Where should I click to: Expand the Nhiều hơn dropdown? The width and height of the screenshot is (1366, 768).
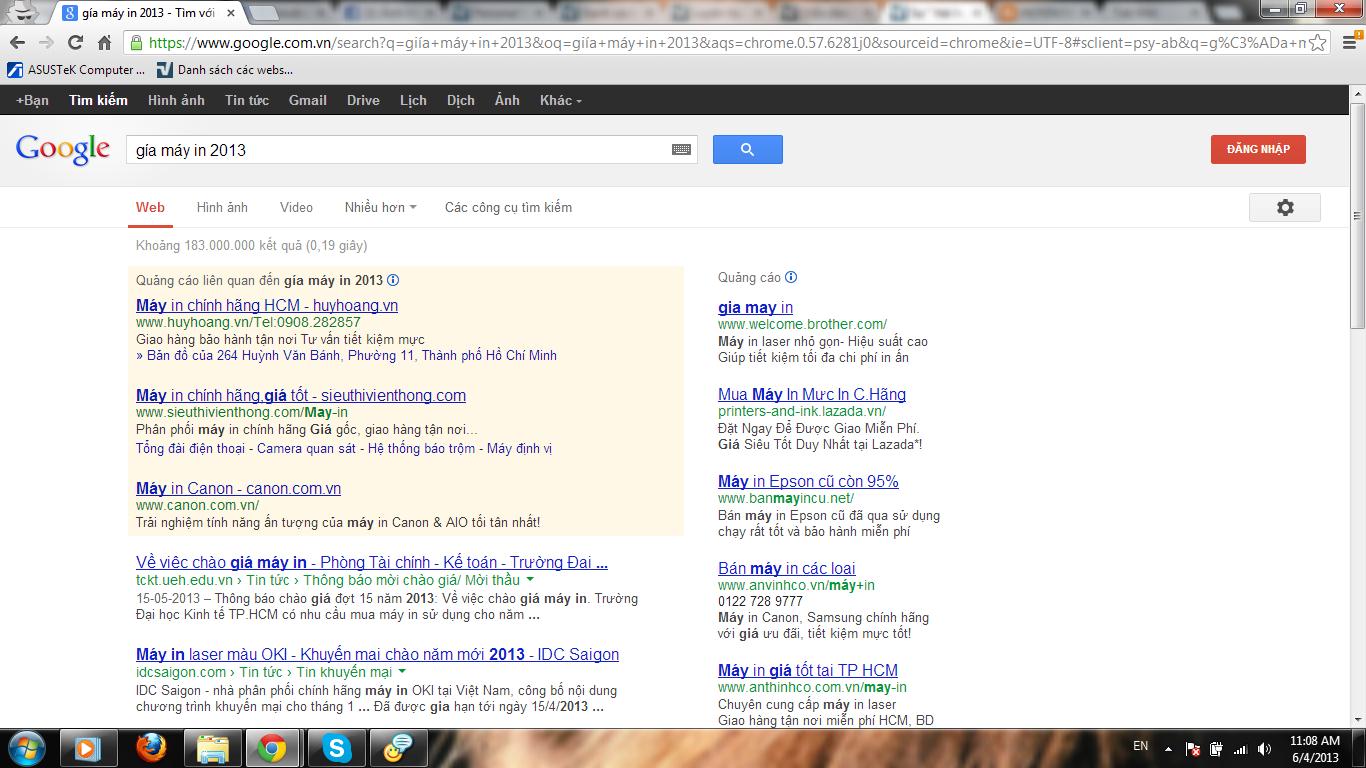tap(380, 207)
